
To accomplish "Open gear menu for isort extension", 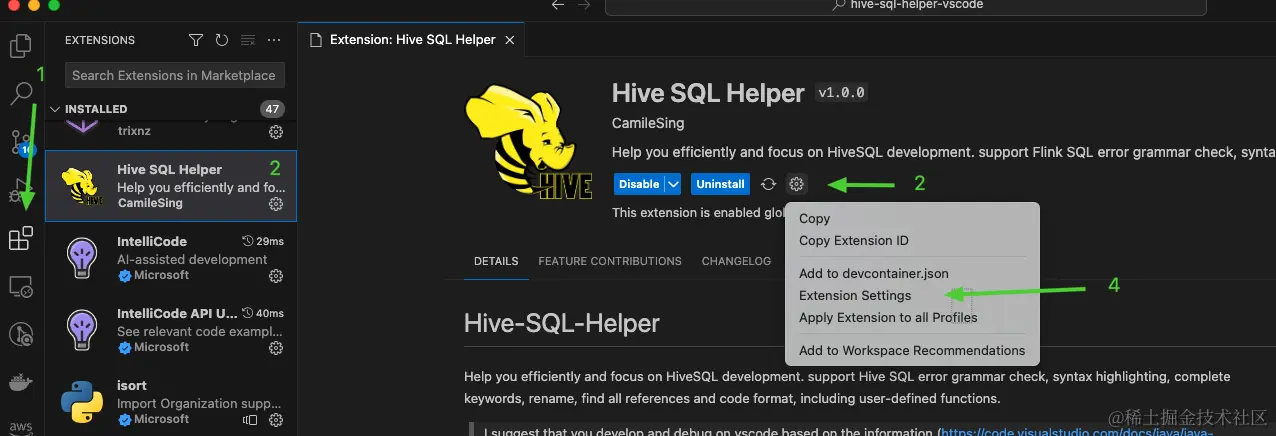I will [276, 420].
